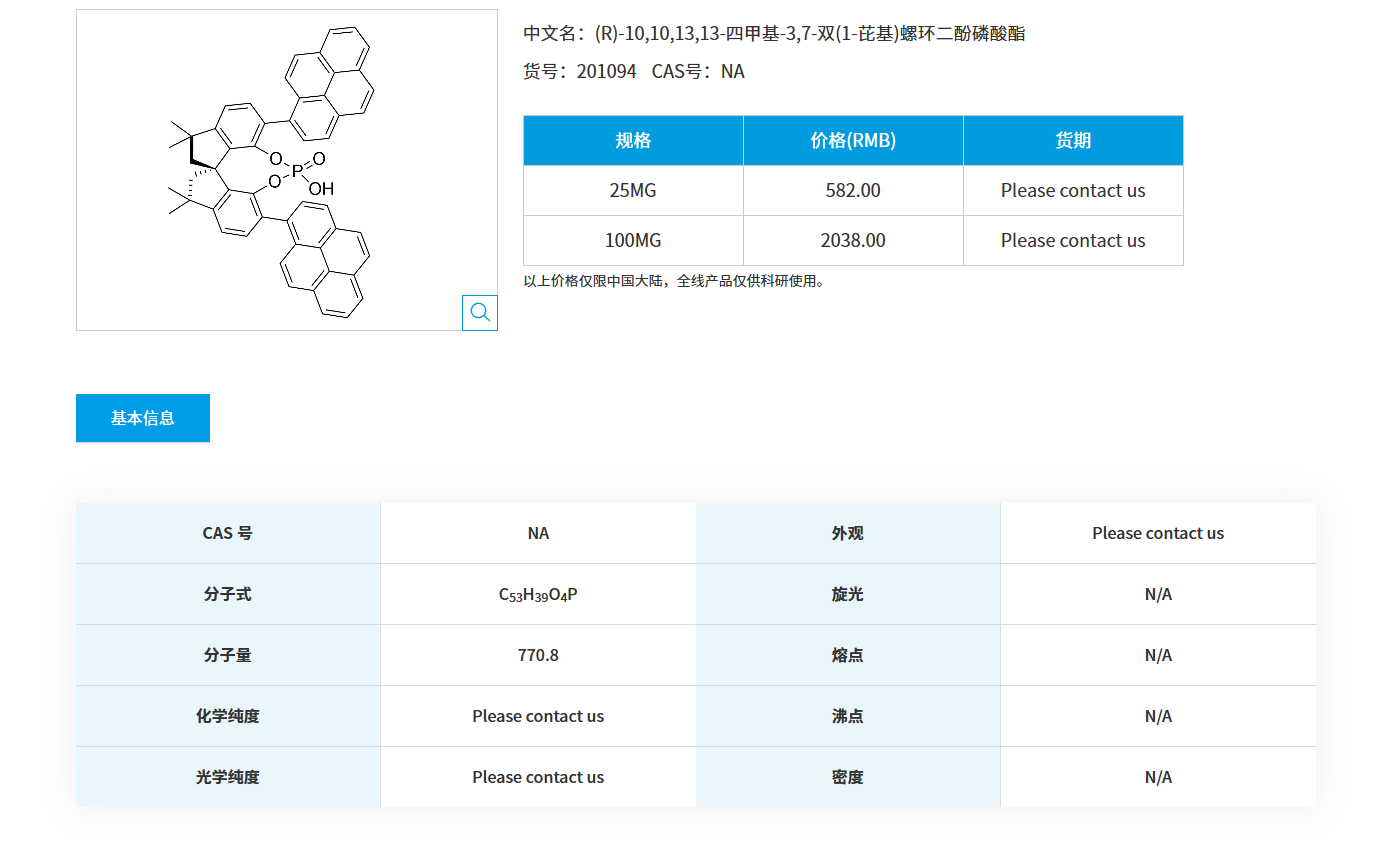Click the magnifier icon to enlarge structure image
The image size is (1395, 853).
click(479, 312)
